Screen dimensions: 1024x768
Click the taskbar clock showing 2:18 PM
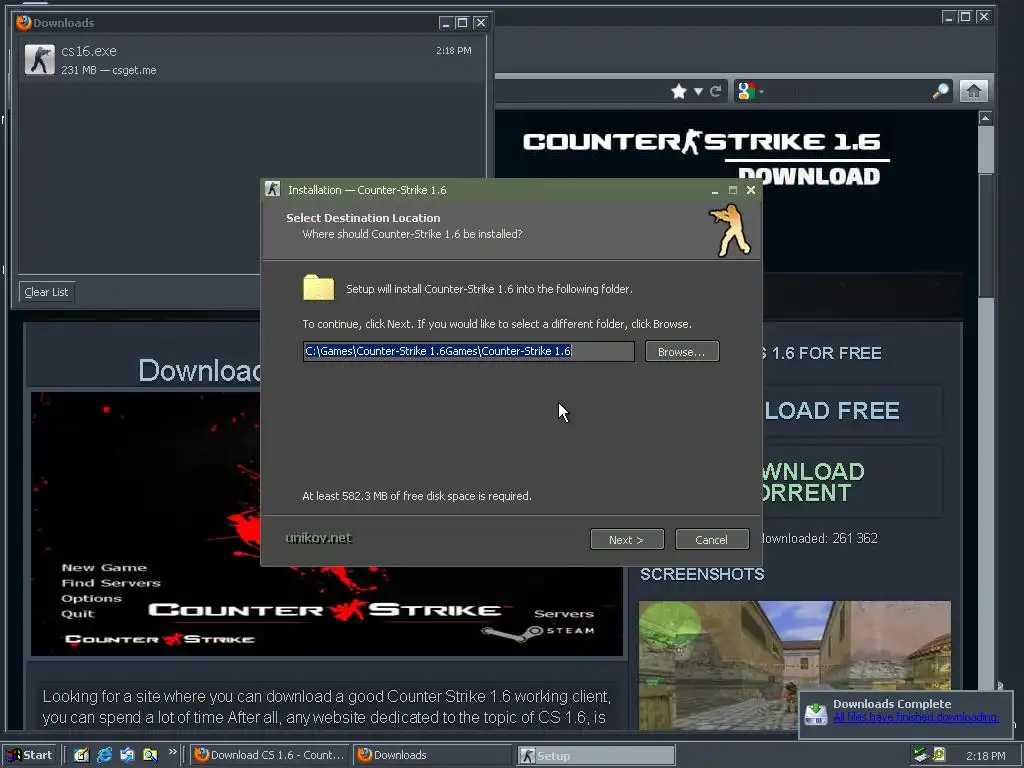click(985, 756)
